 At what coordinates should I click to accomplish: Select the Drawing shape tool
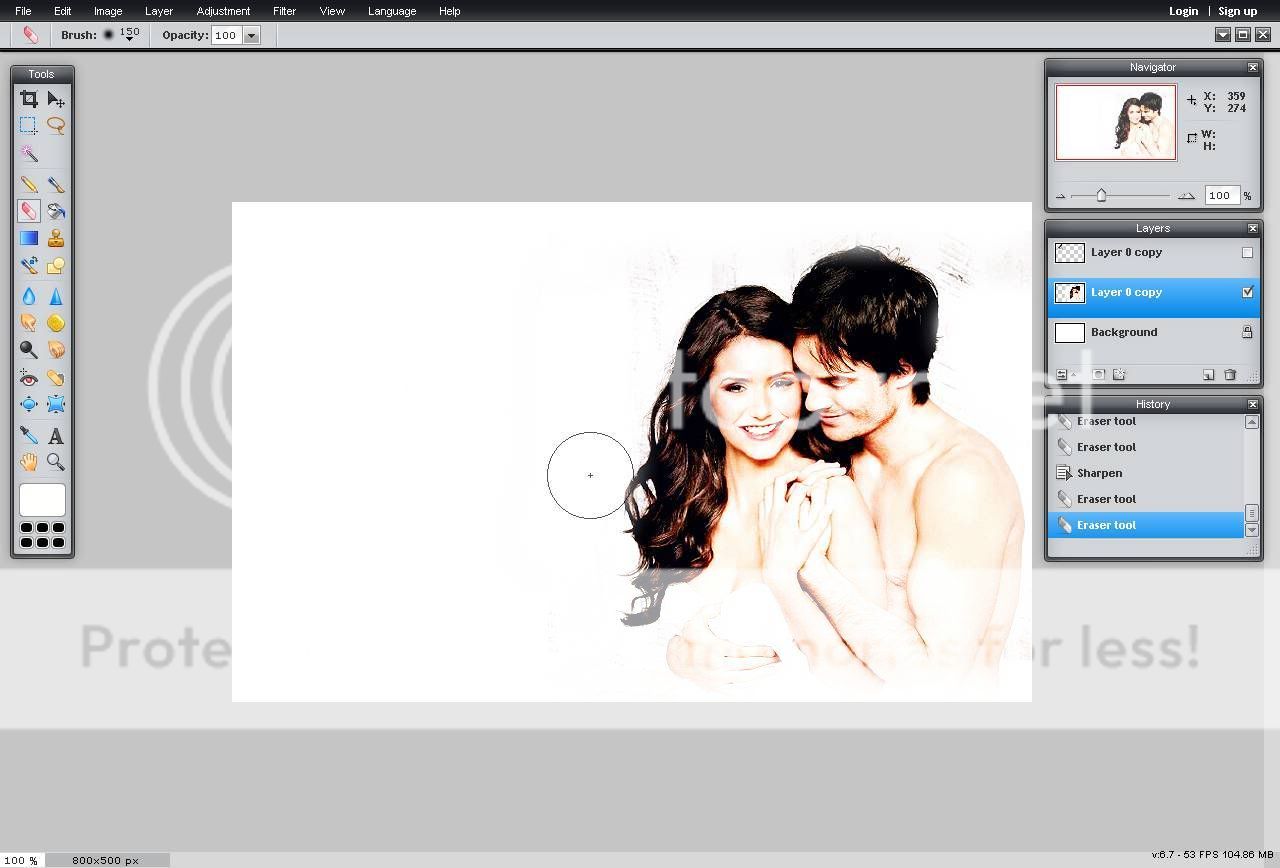[56, 265]
